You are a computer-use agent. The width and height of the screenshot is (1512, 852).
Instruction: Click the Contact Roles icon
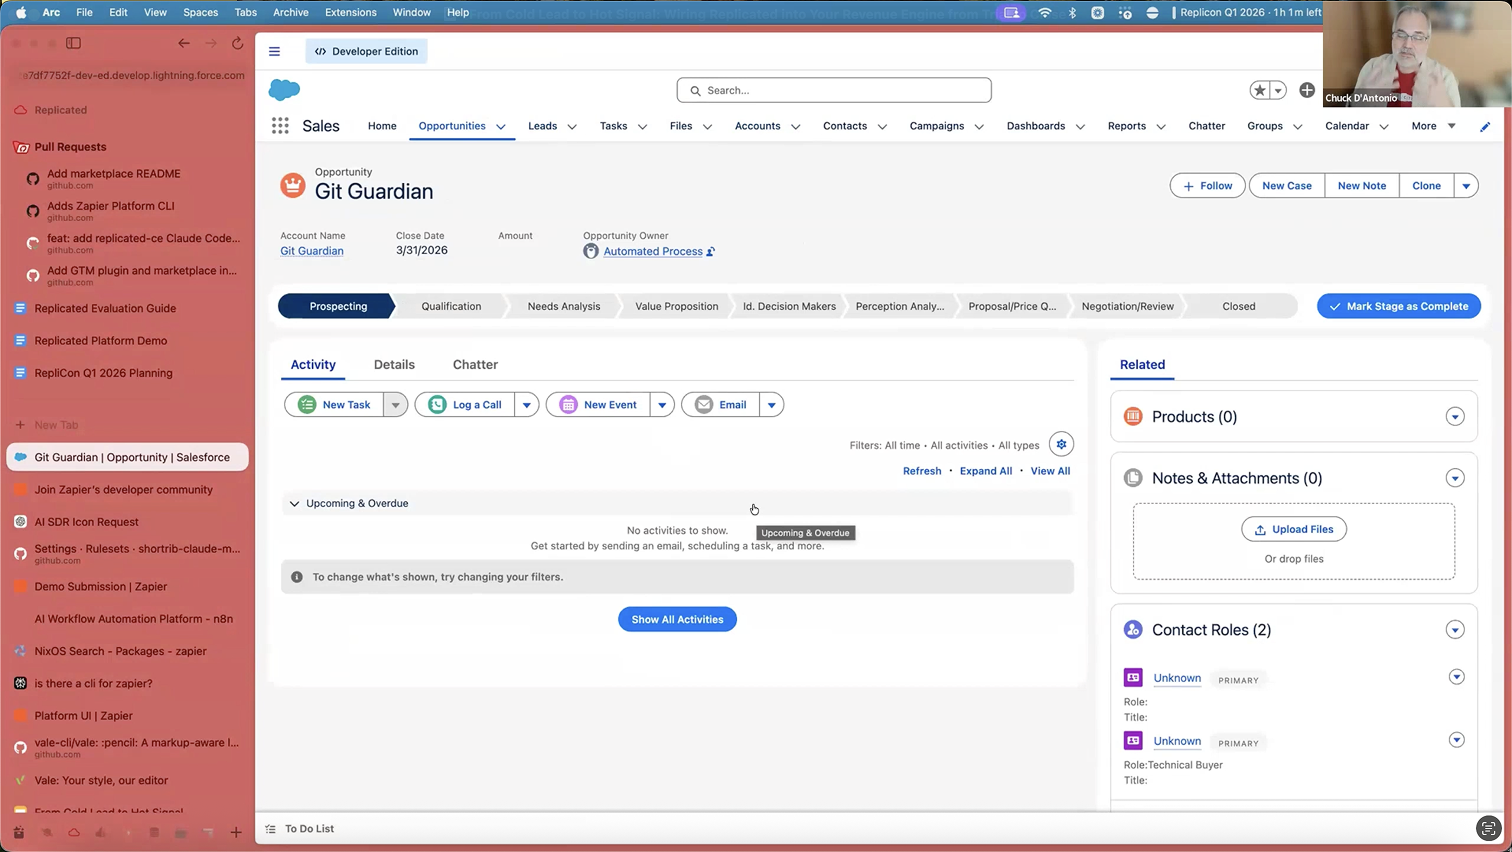1133,630
